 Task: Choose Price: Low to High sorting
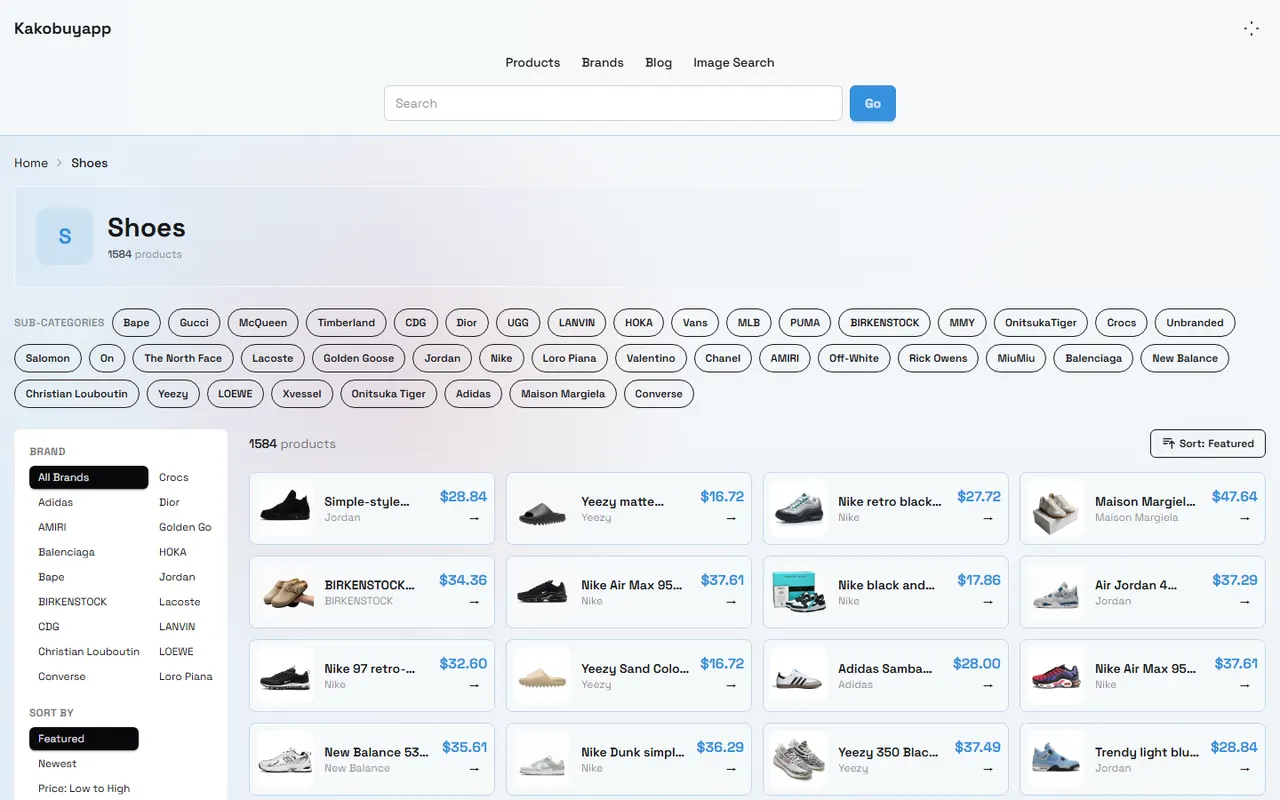coord(84,789)
